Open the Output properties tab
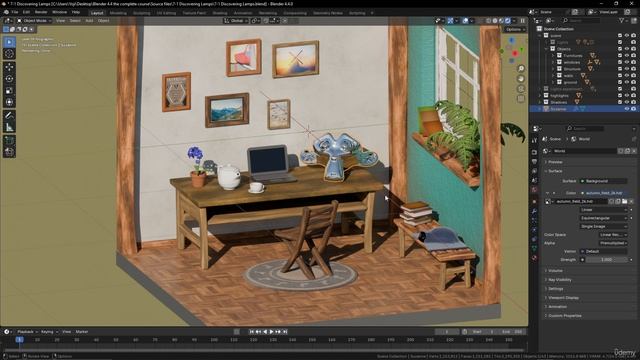640x360 pixels. (534, 162)
